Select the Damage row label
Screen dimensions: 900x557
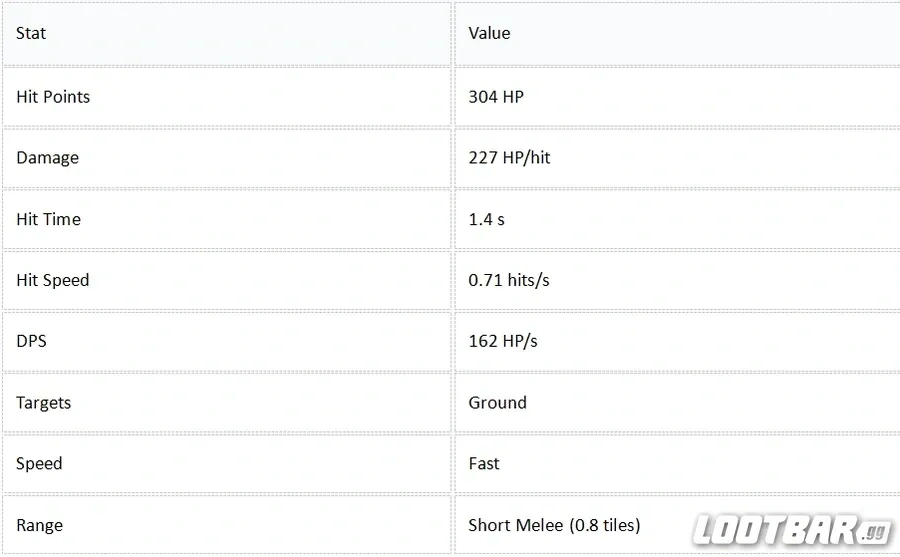tap(48, 158)
